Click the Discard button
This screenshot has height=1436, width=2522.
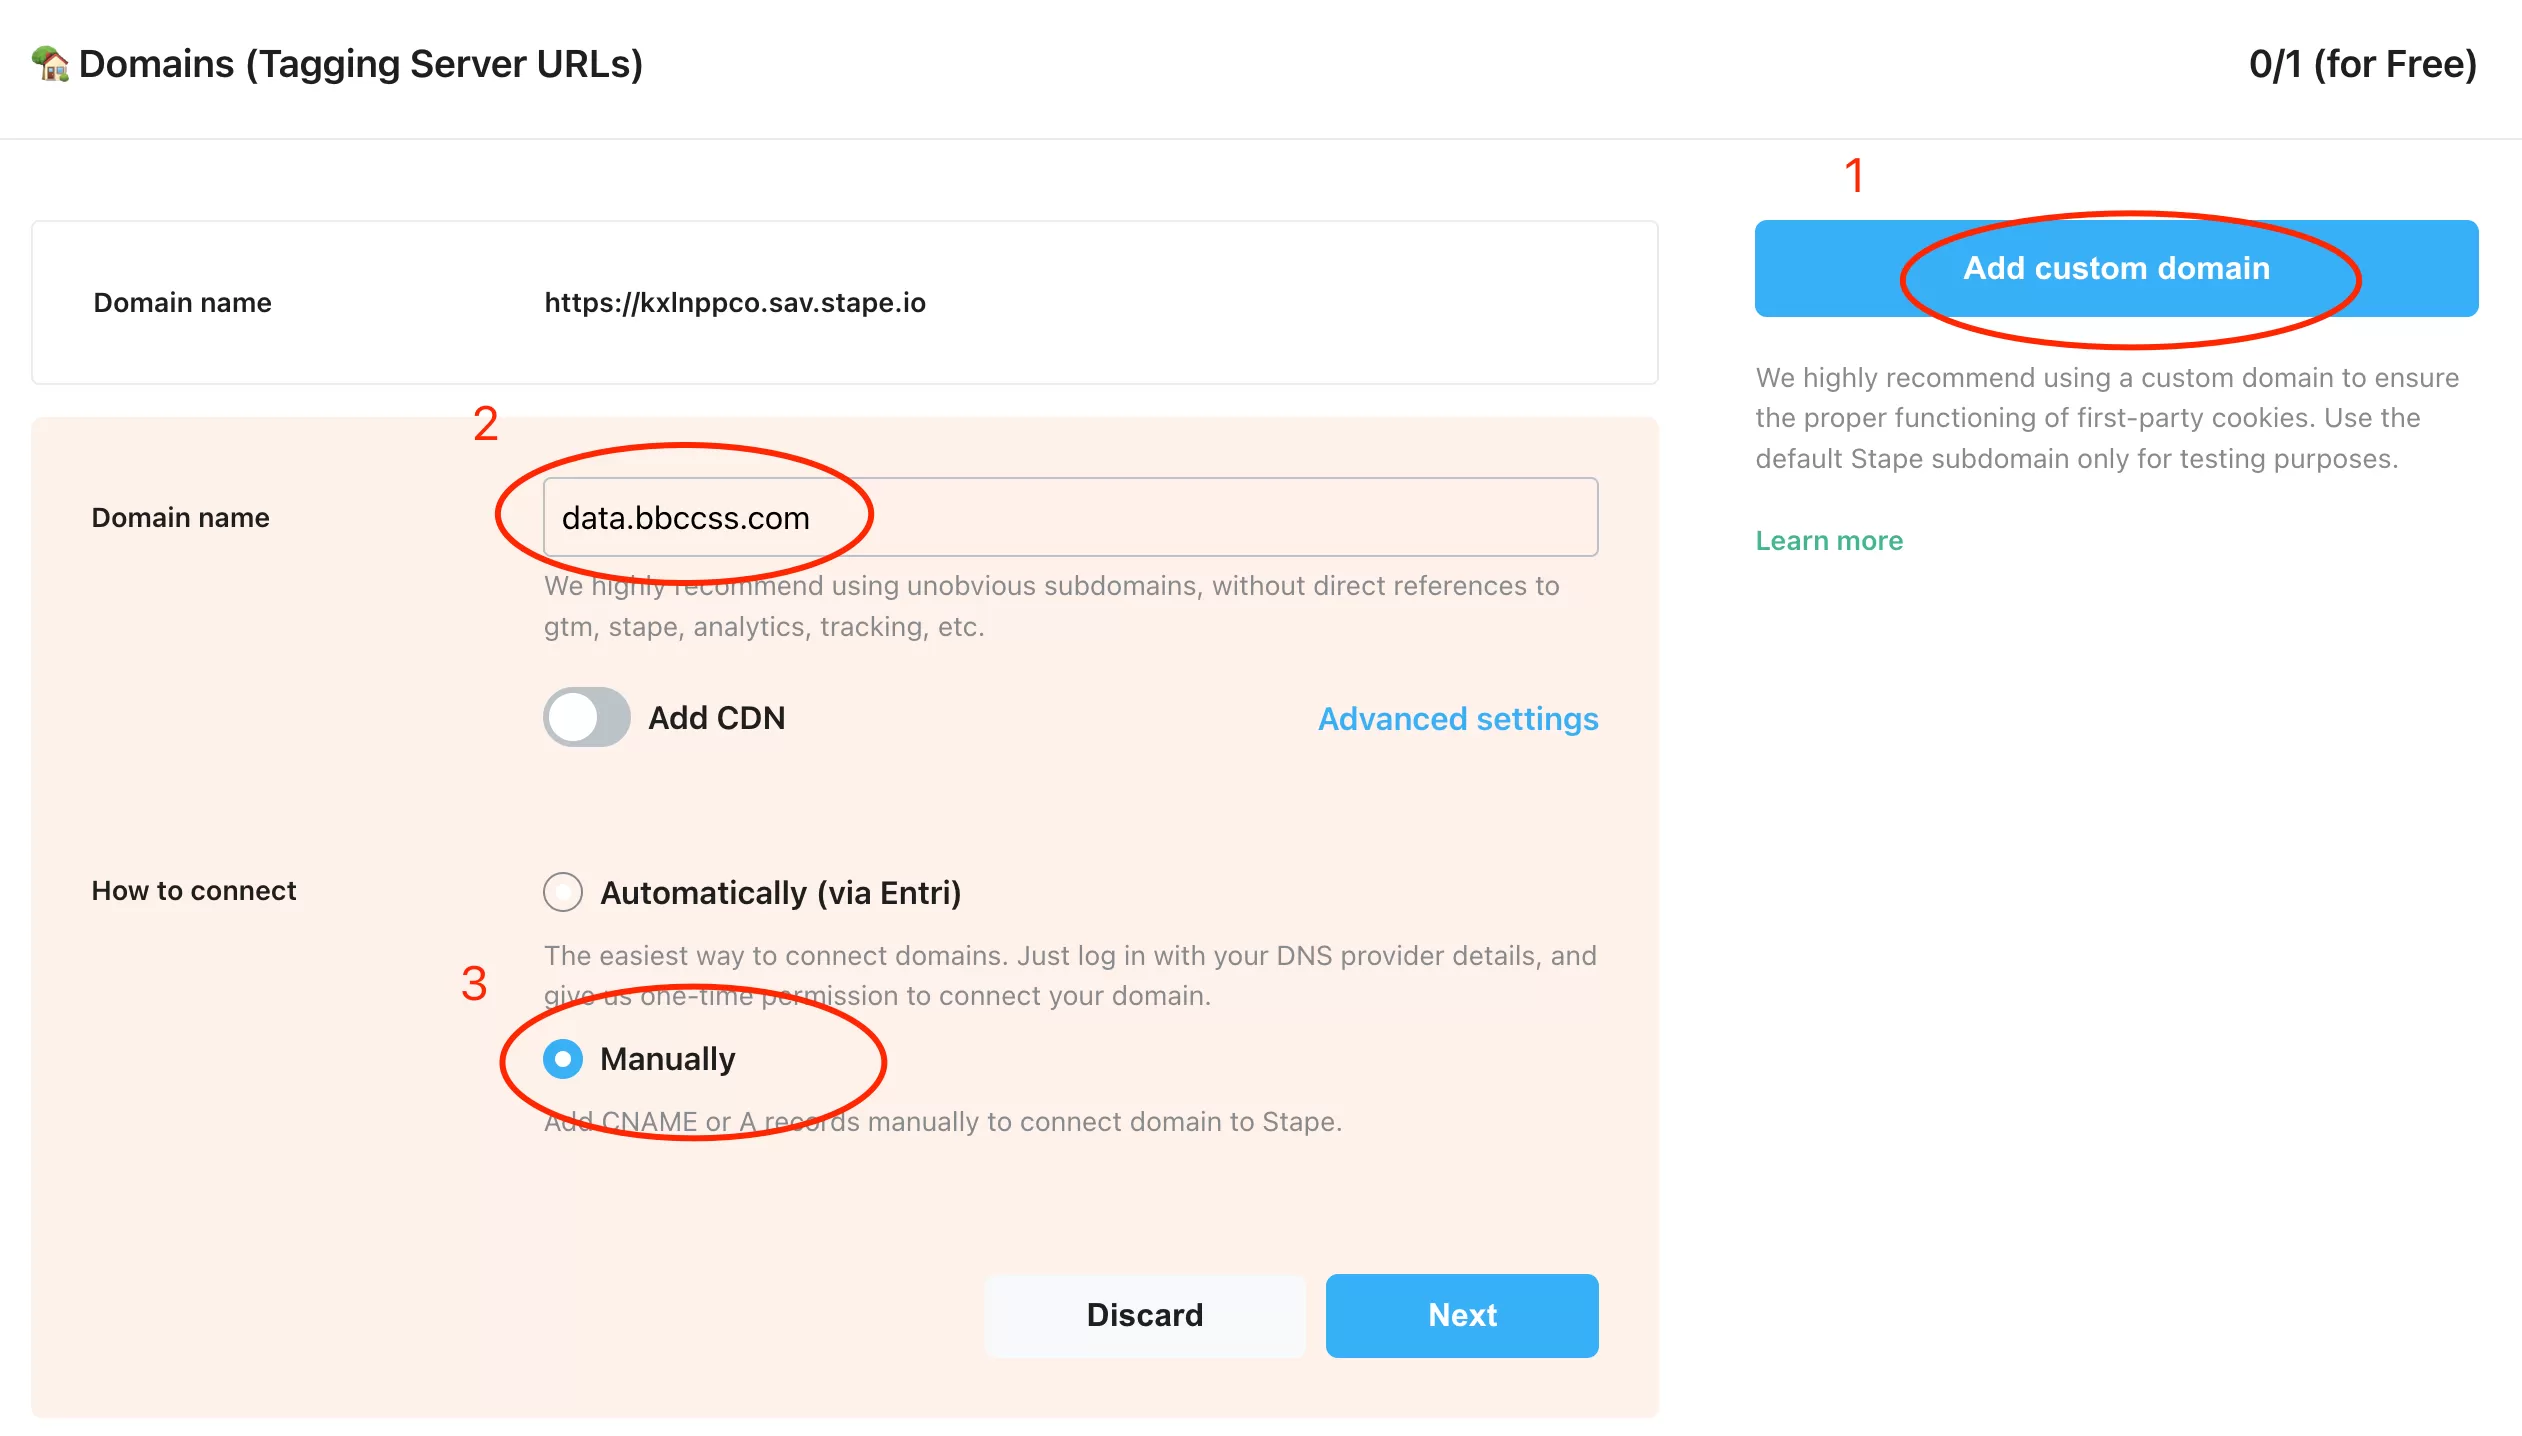(x=1145, y=1315)
